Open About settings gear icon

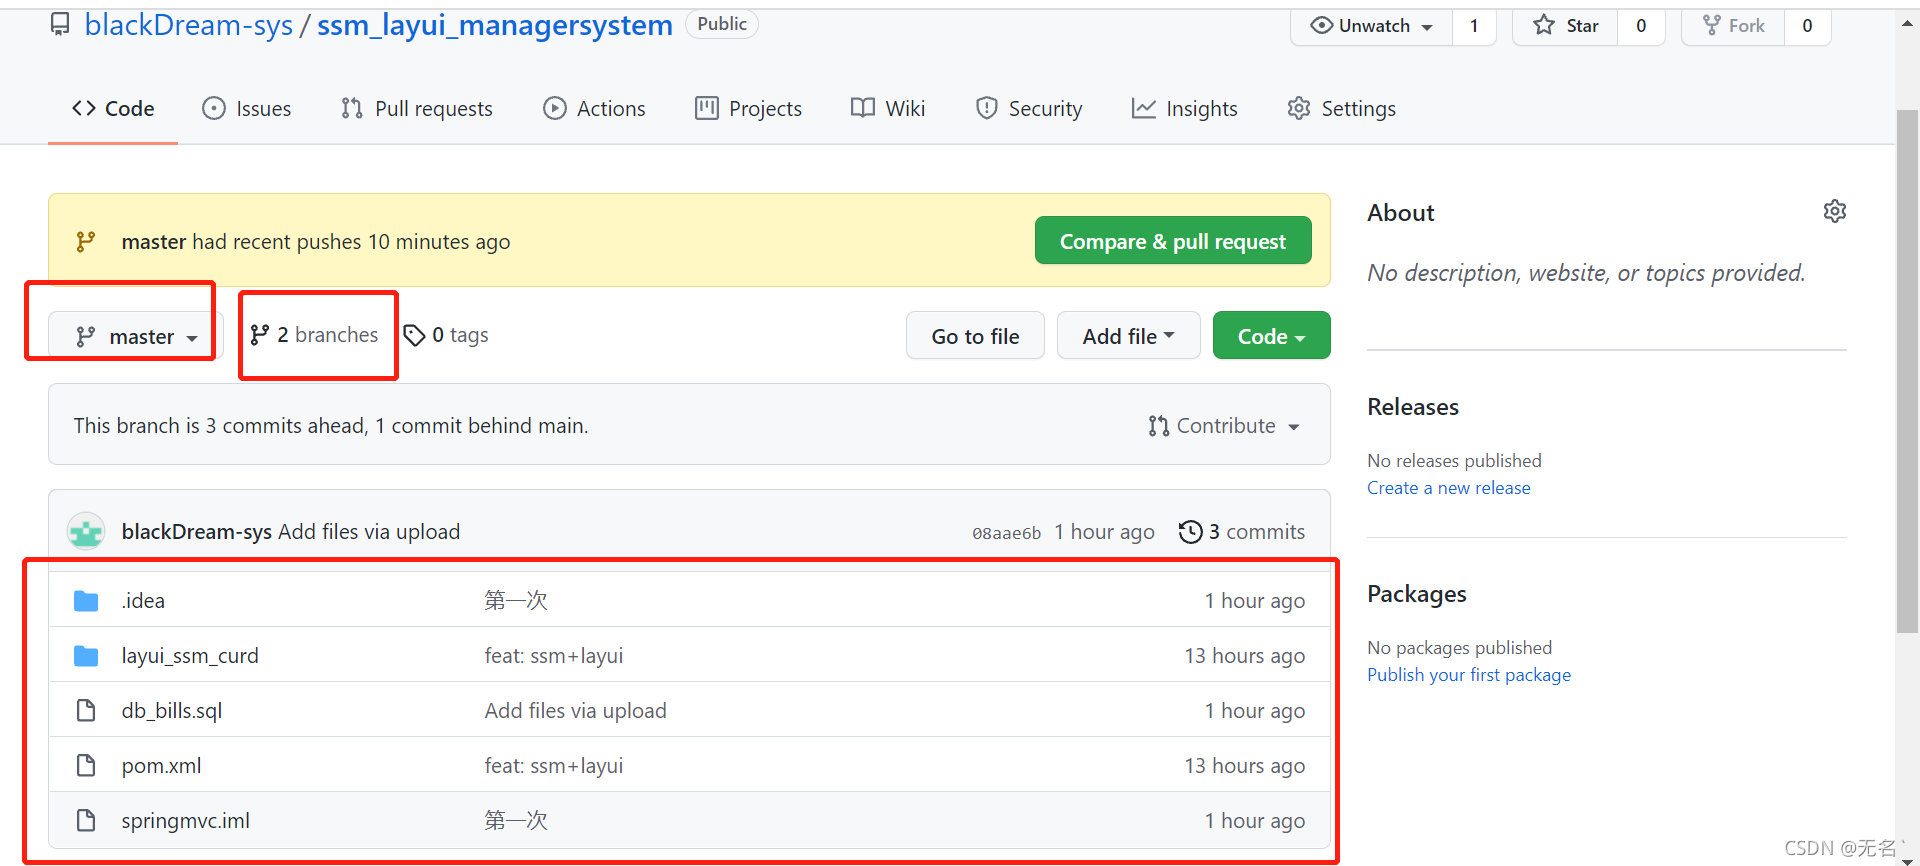pos(1835,211)
